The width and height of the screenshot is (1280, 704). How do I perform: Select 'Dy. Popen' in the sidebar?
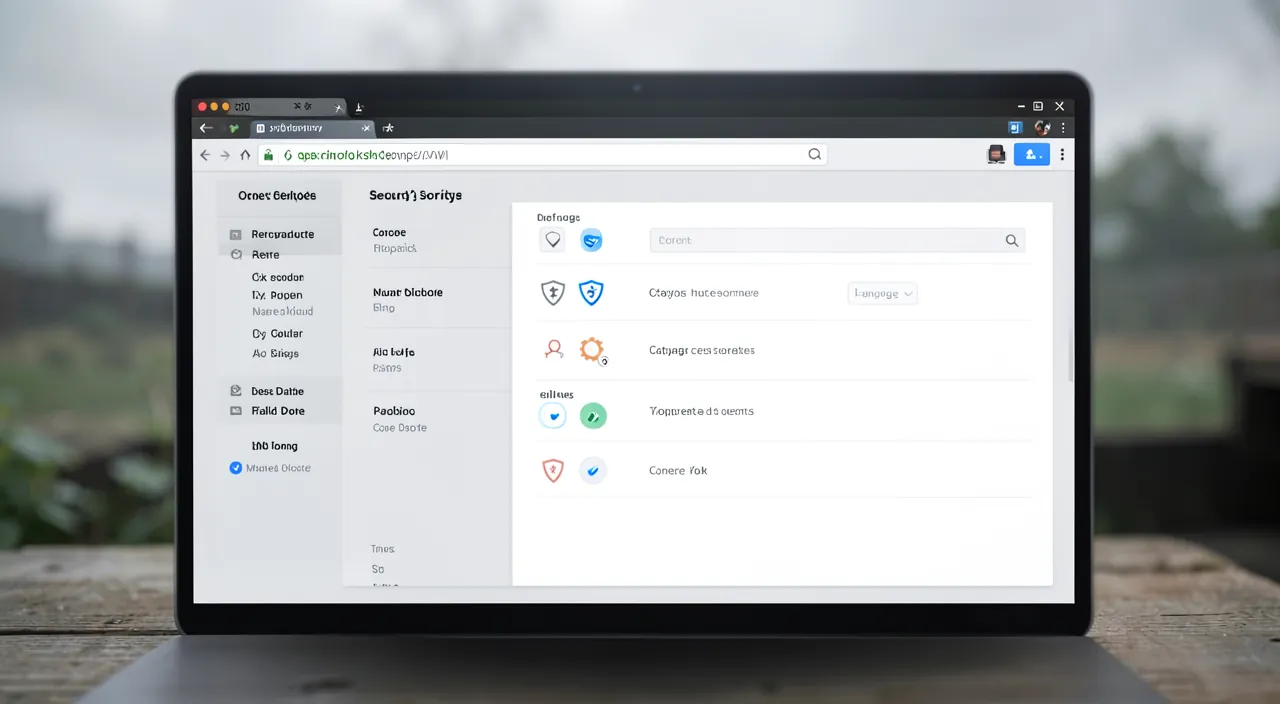pos(277,295)
